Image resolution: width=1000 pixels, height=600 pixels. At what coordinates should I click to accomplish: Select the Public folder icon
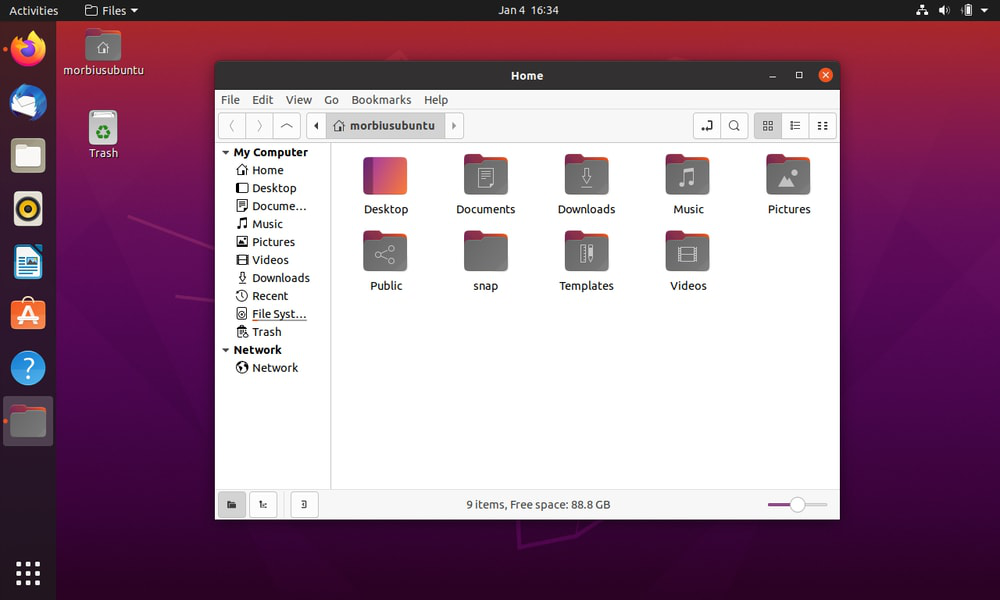pyautogui.click(x=385, y=252)
